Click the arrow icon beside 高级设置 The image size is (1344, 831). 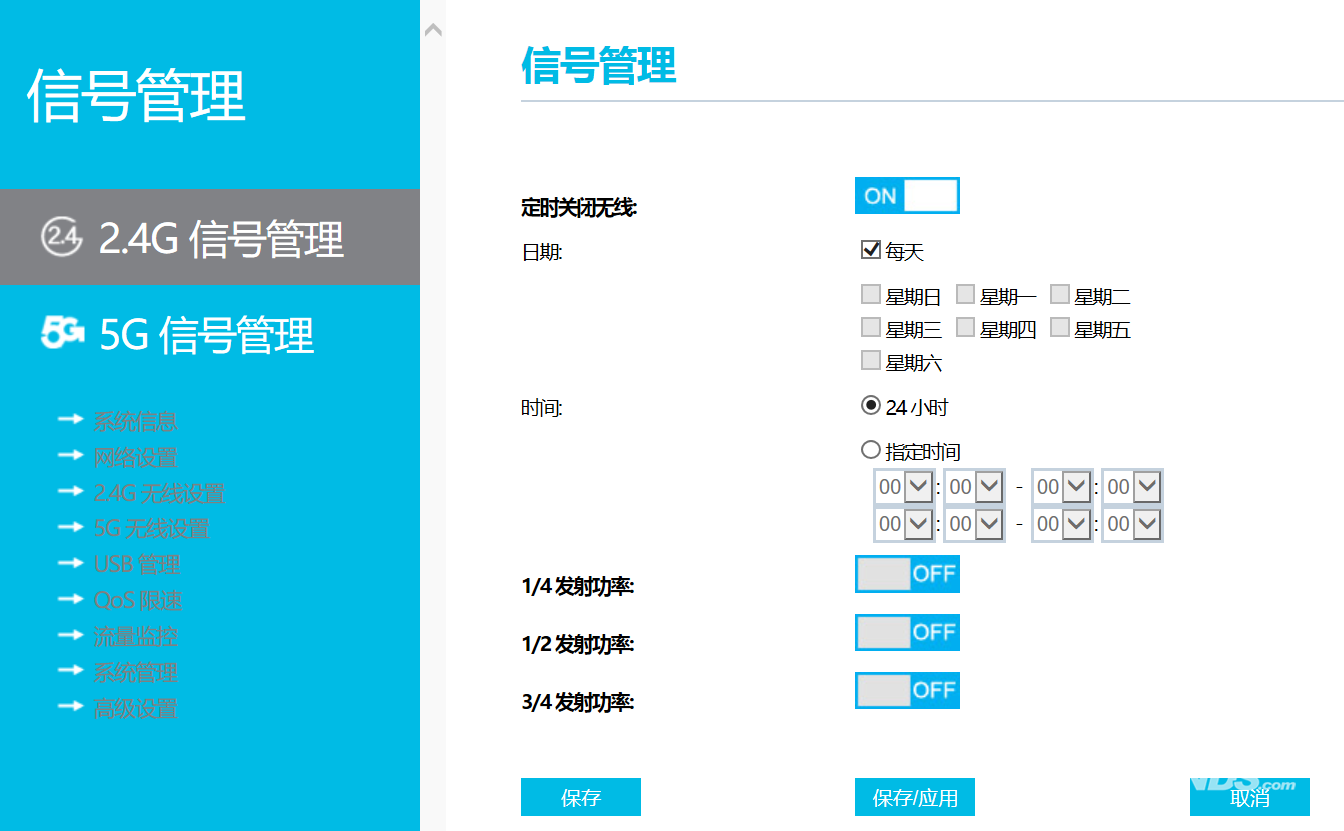pyautogui.click(x=71, y=707)
